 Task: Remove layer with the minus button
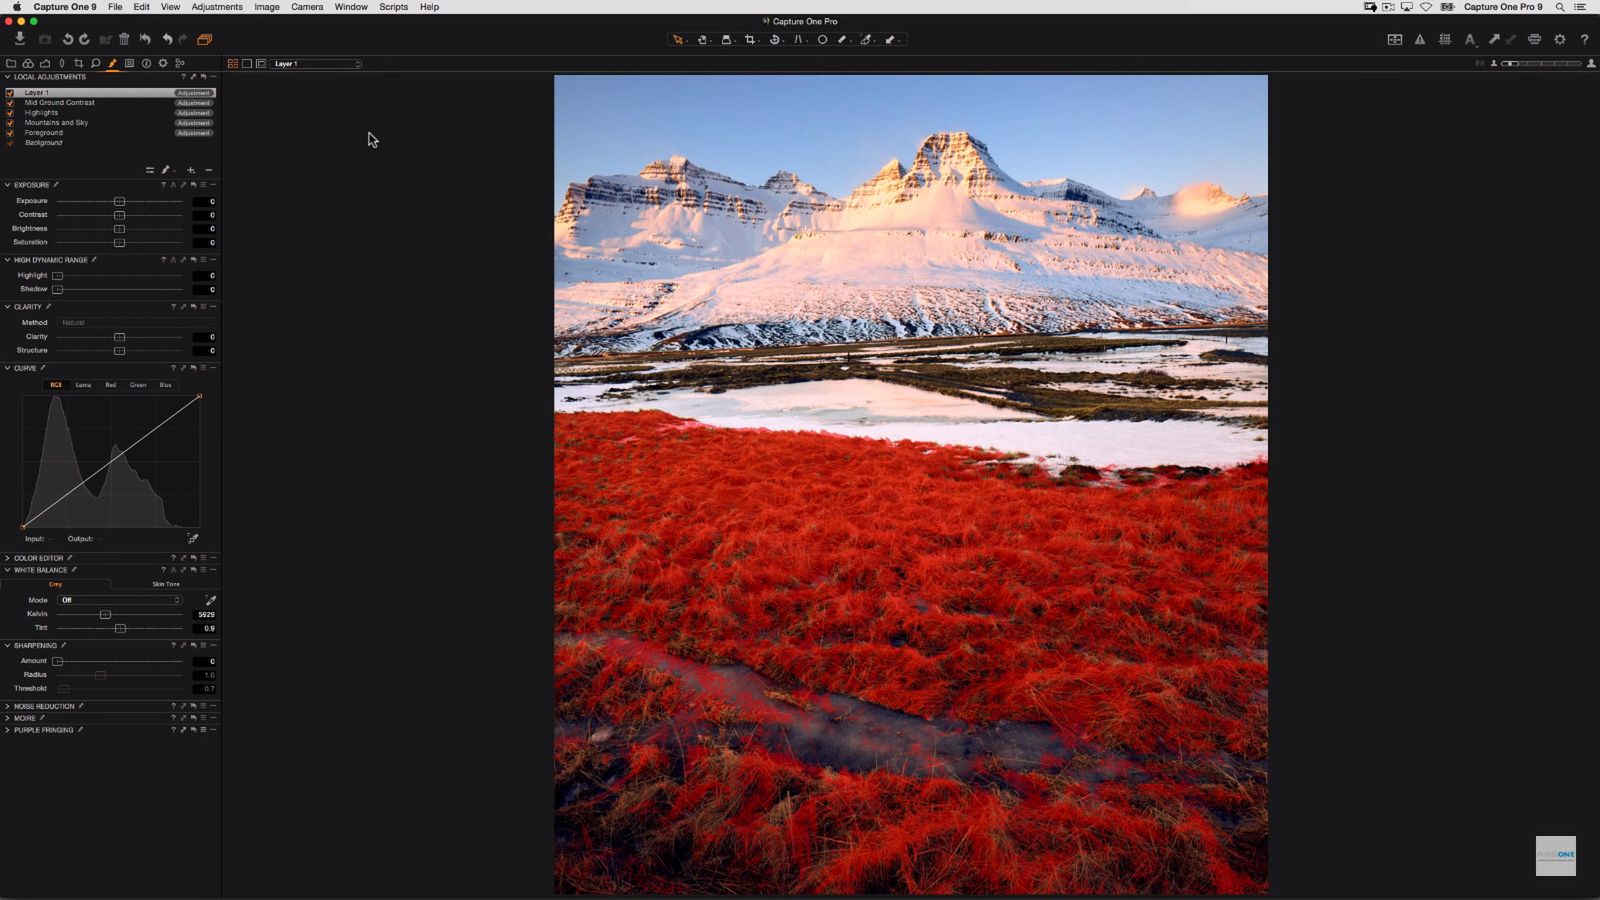click(209, 170)
